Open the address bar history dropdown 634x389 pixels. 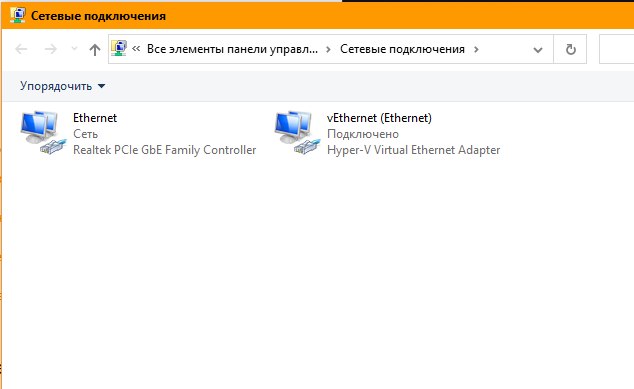[x=538, y=50]
